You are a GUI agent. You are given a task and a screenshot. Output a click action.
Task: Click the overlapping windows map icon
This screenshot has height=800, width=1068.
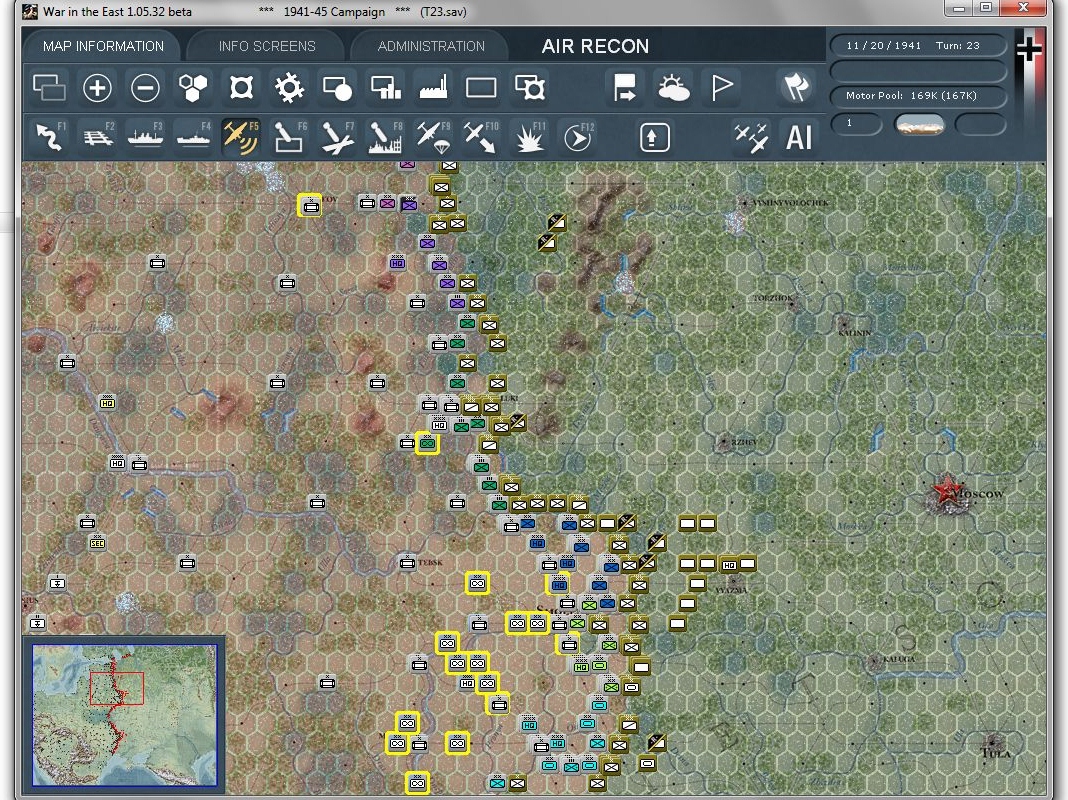(50, 88)
